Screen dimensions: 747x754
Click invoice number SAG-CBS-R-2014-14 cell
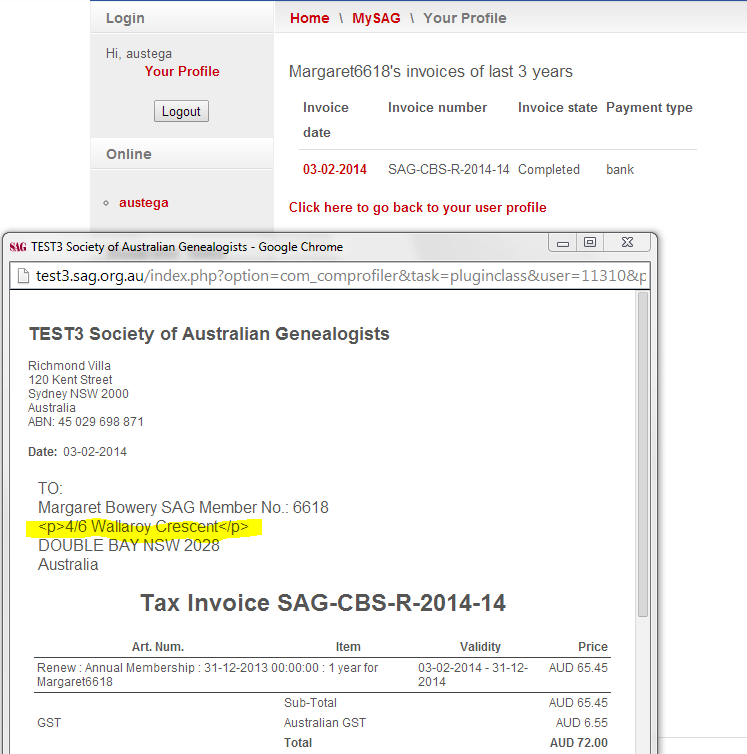(x=448, y=169)
